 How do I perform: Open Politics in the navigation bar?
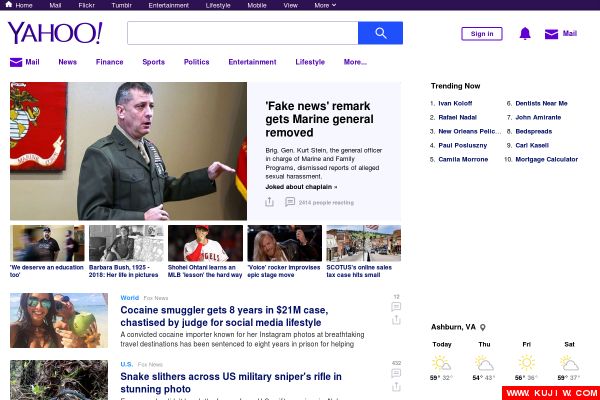pyautogui.click(x=196, y=62)
